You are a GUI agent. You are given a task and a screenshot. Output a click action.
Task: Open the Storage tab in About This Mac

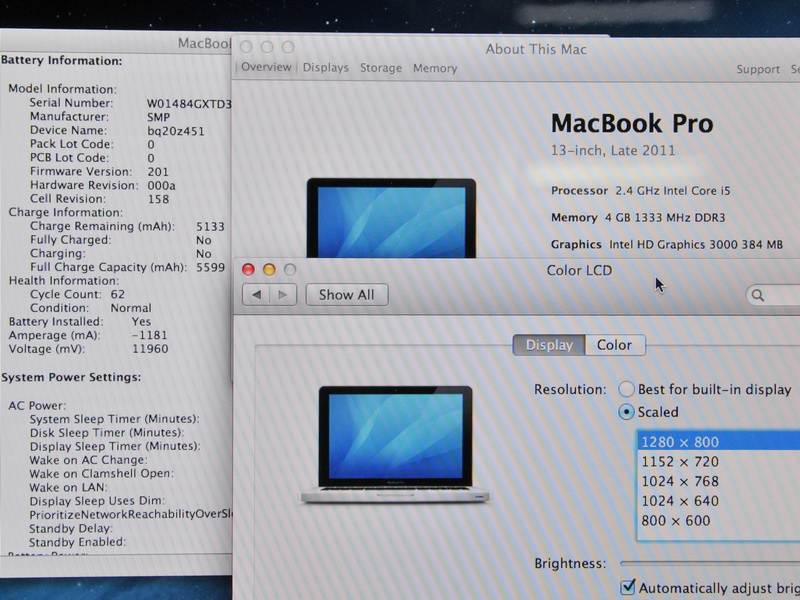pyautogui.click(x=381, y=68)
